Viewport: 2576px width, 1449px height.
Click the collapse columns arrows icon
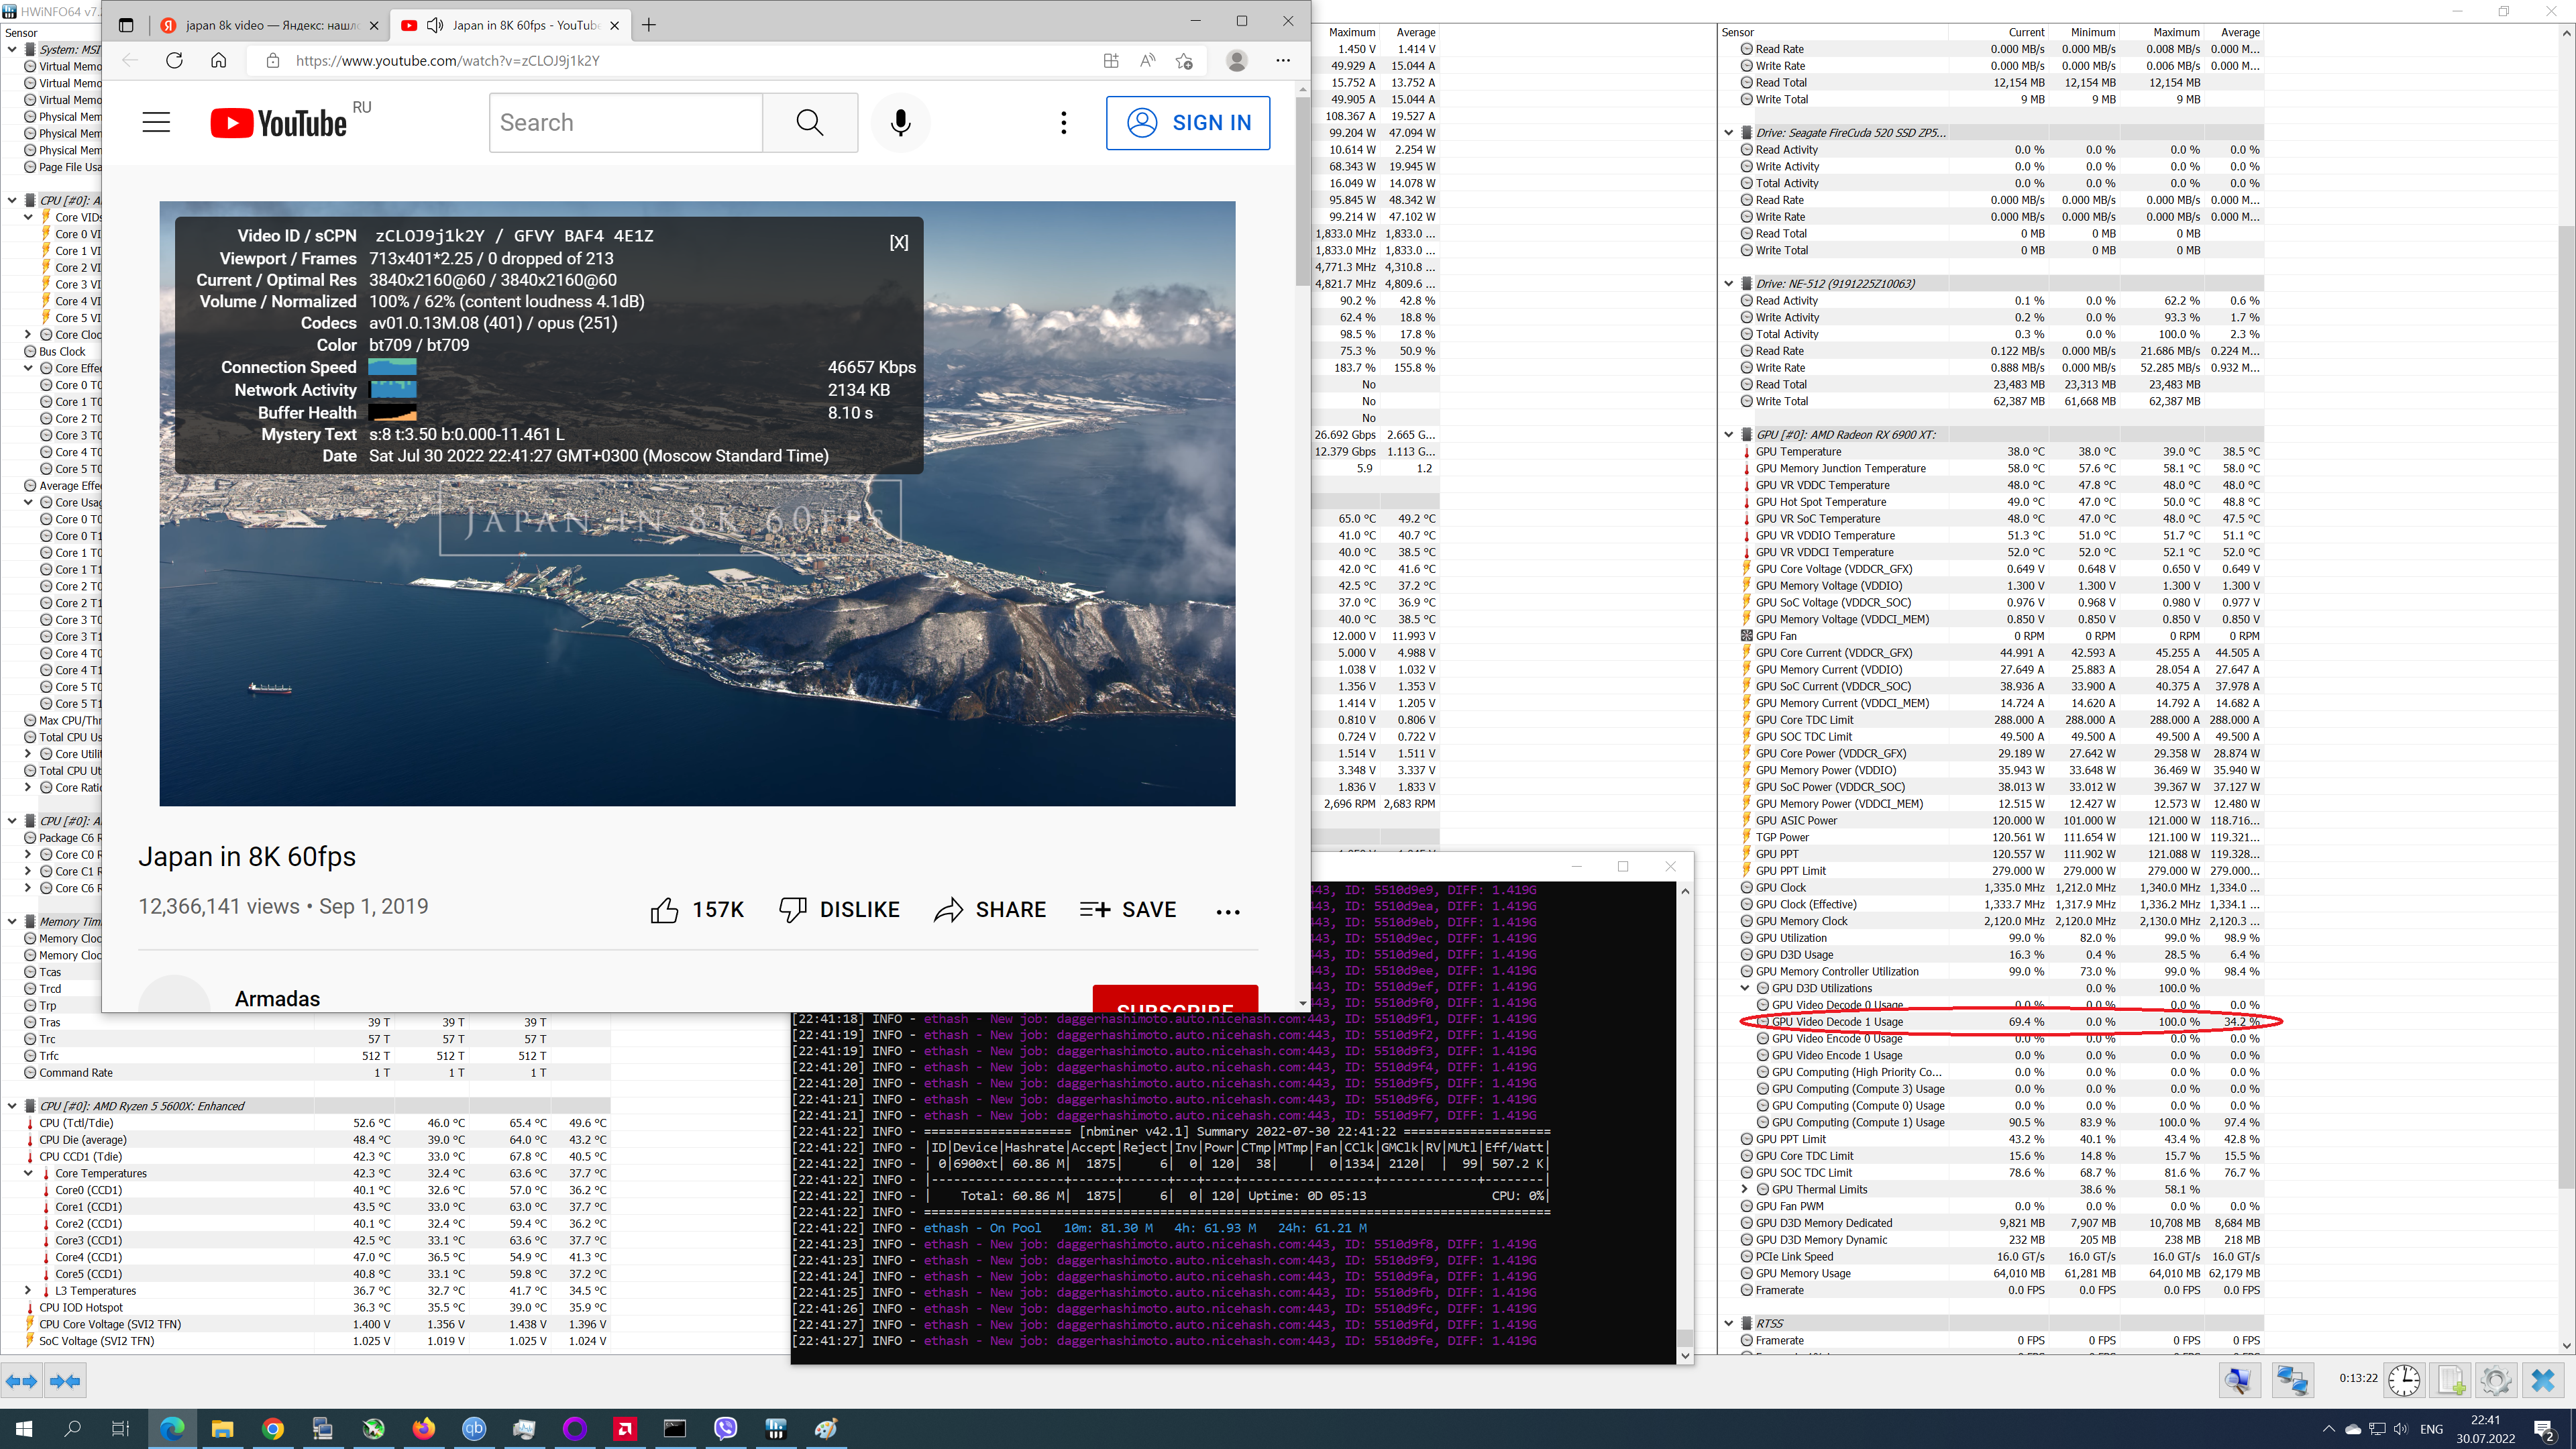[x=65, y=1381]
